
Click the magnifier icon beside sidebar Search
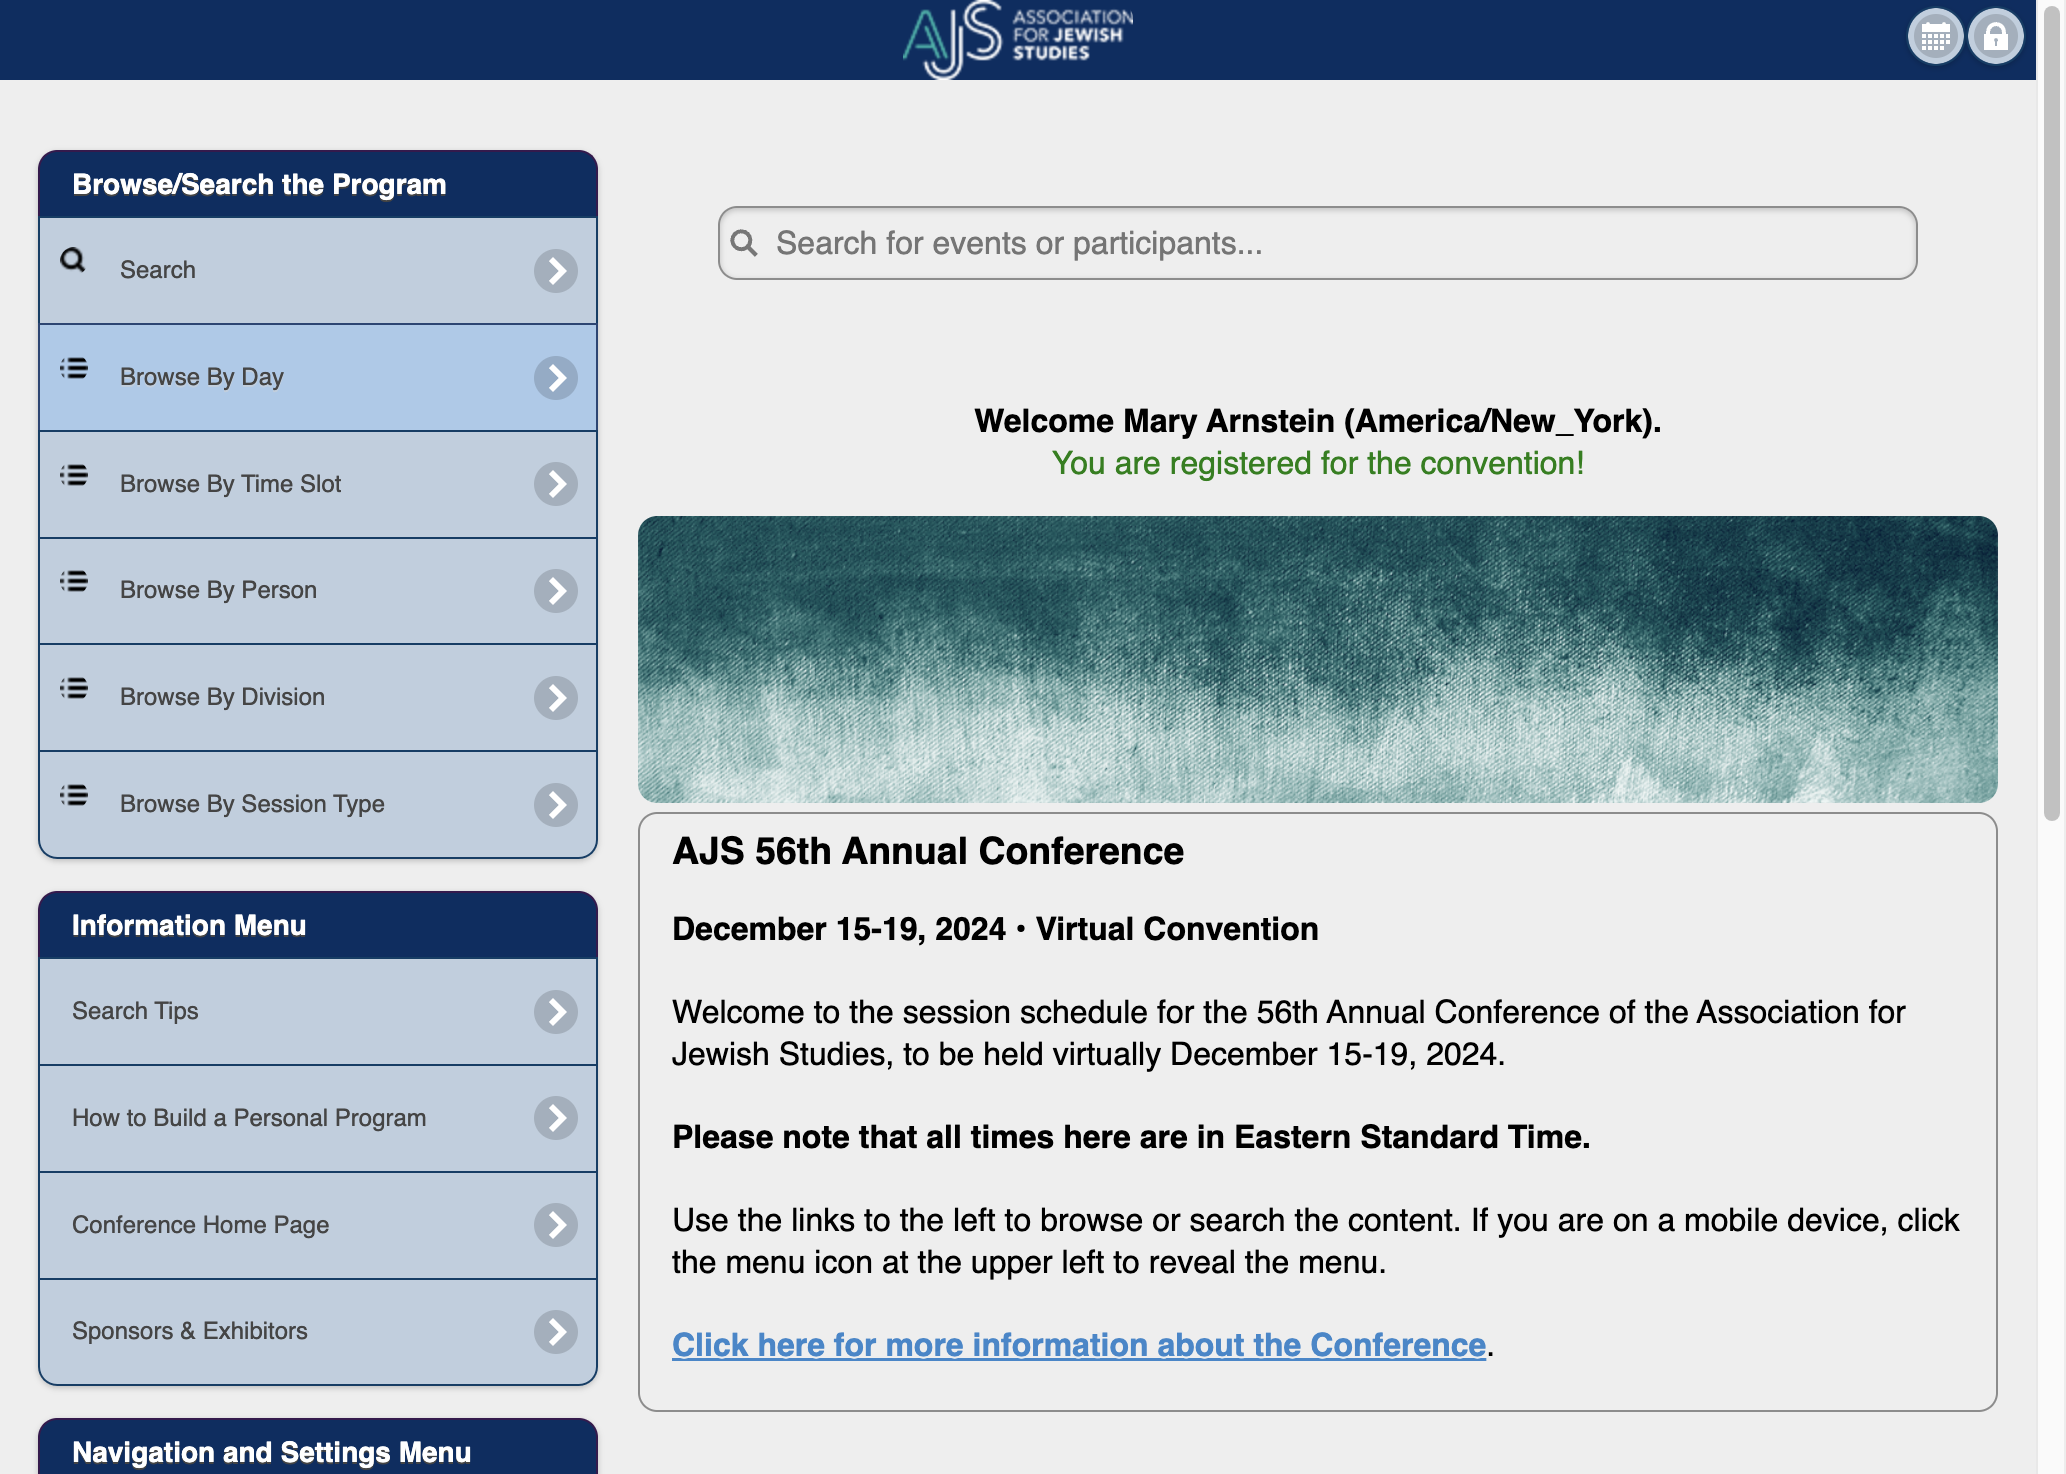(73, 260)
